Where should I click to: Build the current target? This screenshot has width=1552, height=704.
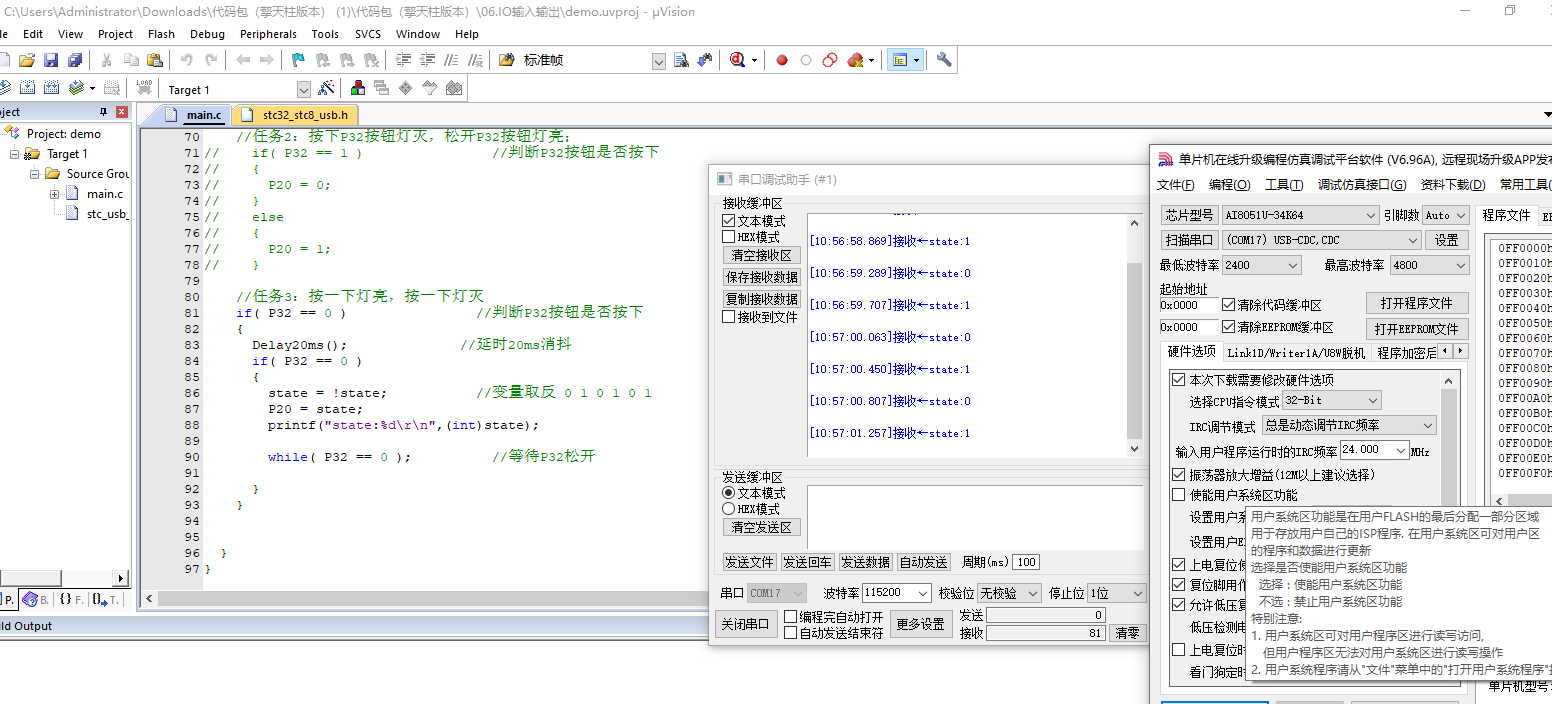[x=26, y=87]
